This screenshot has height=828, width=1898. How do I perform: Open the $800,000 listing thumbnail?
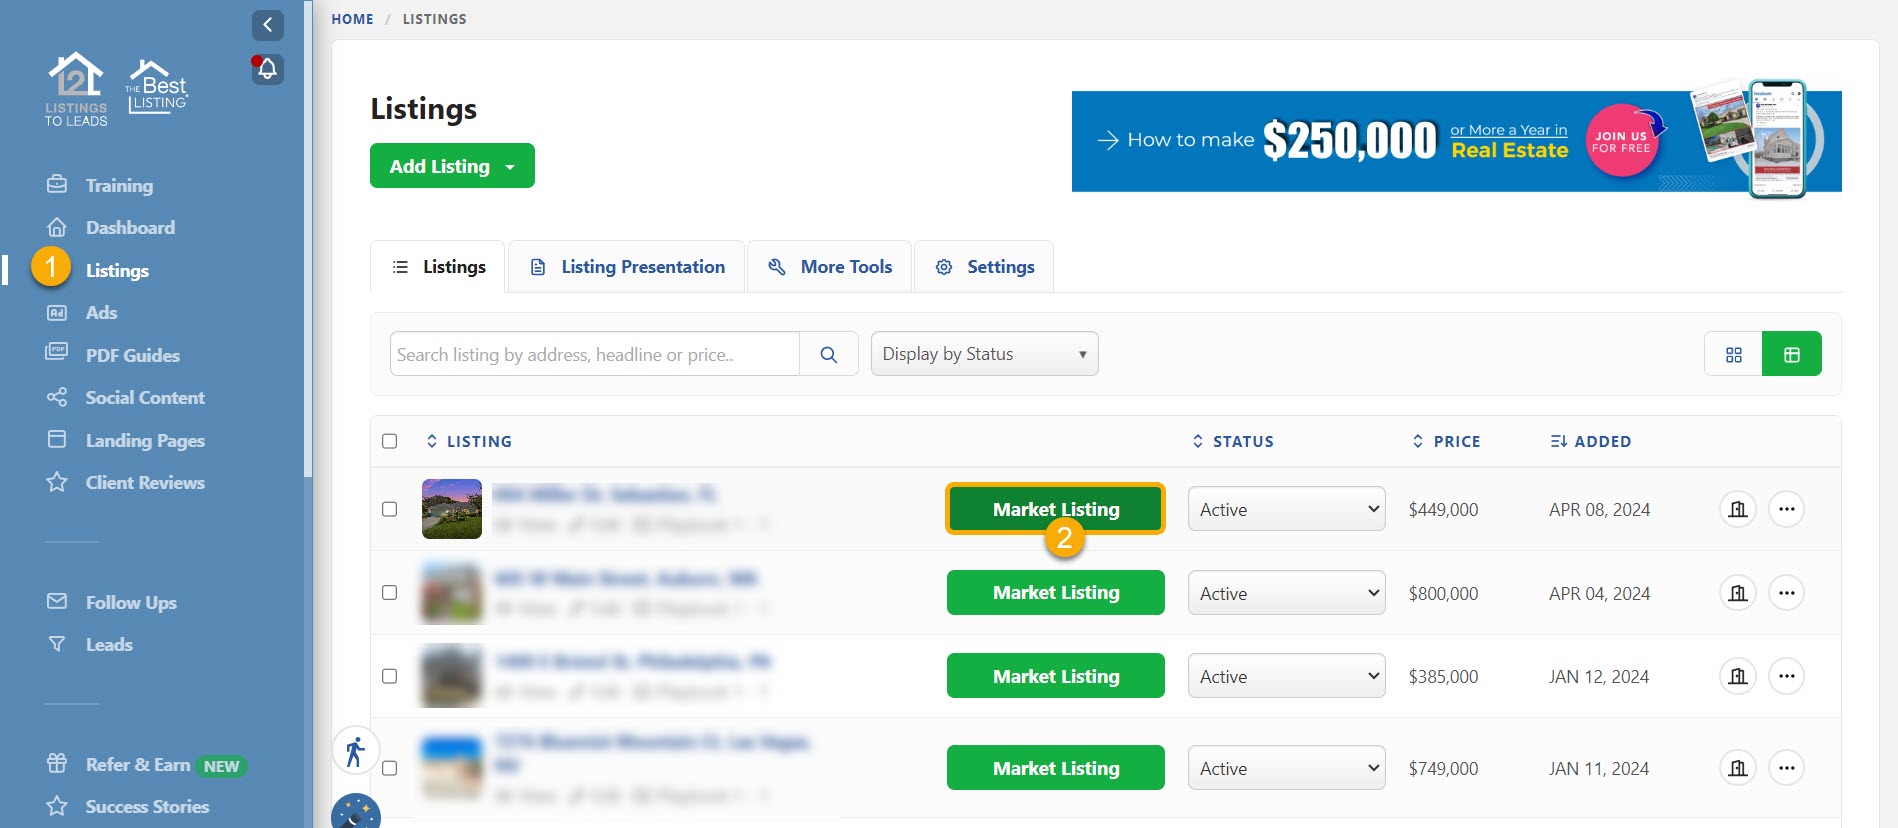tap(452, 593)
